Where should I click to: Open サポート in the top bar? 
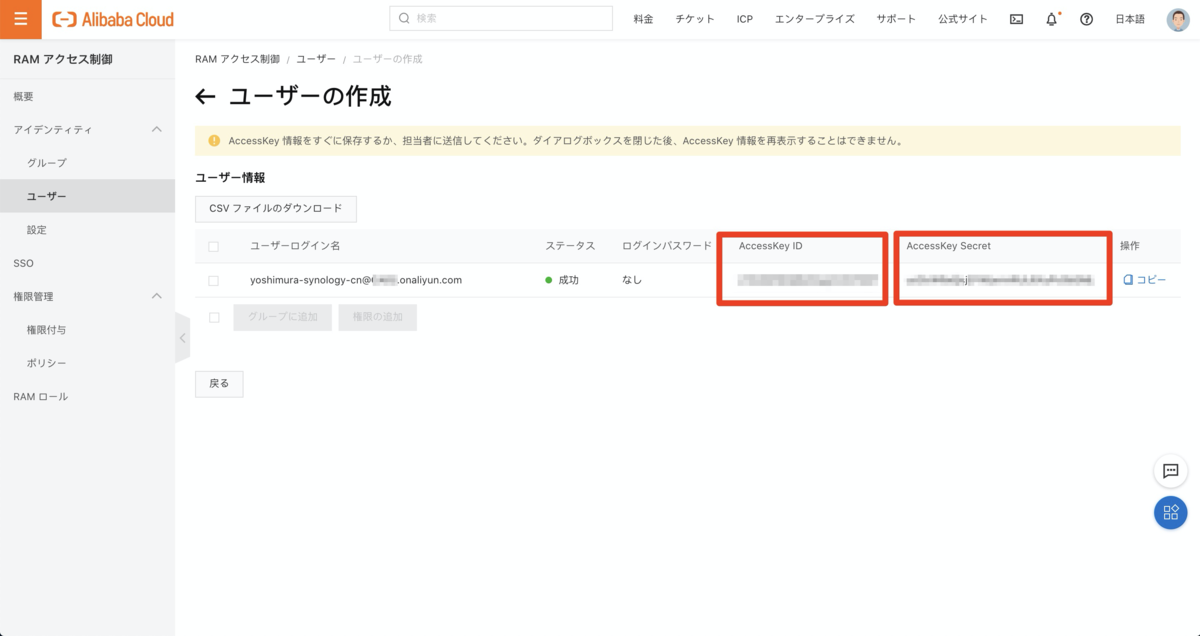896,19
